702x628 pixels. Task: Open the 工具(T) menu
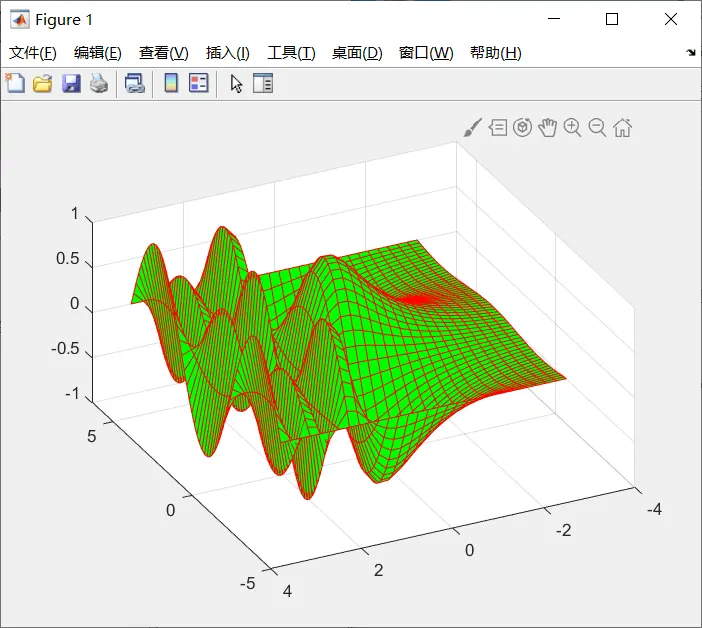[x=291, y=53]
